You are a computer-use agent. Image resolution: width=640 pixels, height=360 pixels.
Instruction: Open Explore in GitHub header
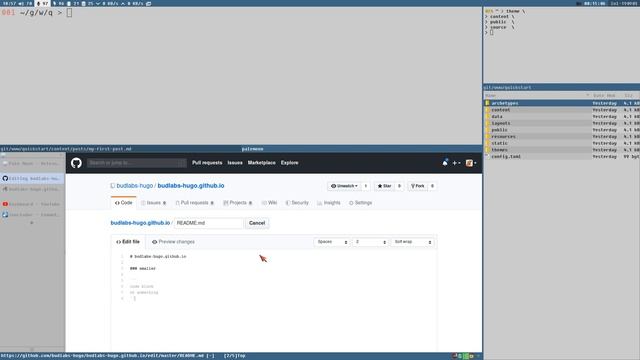289,163
